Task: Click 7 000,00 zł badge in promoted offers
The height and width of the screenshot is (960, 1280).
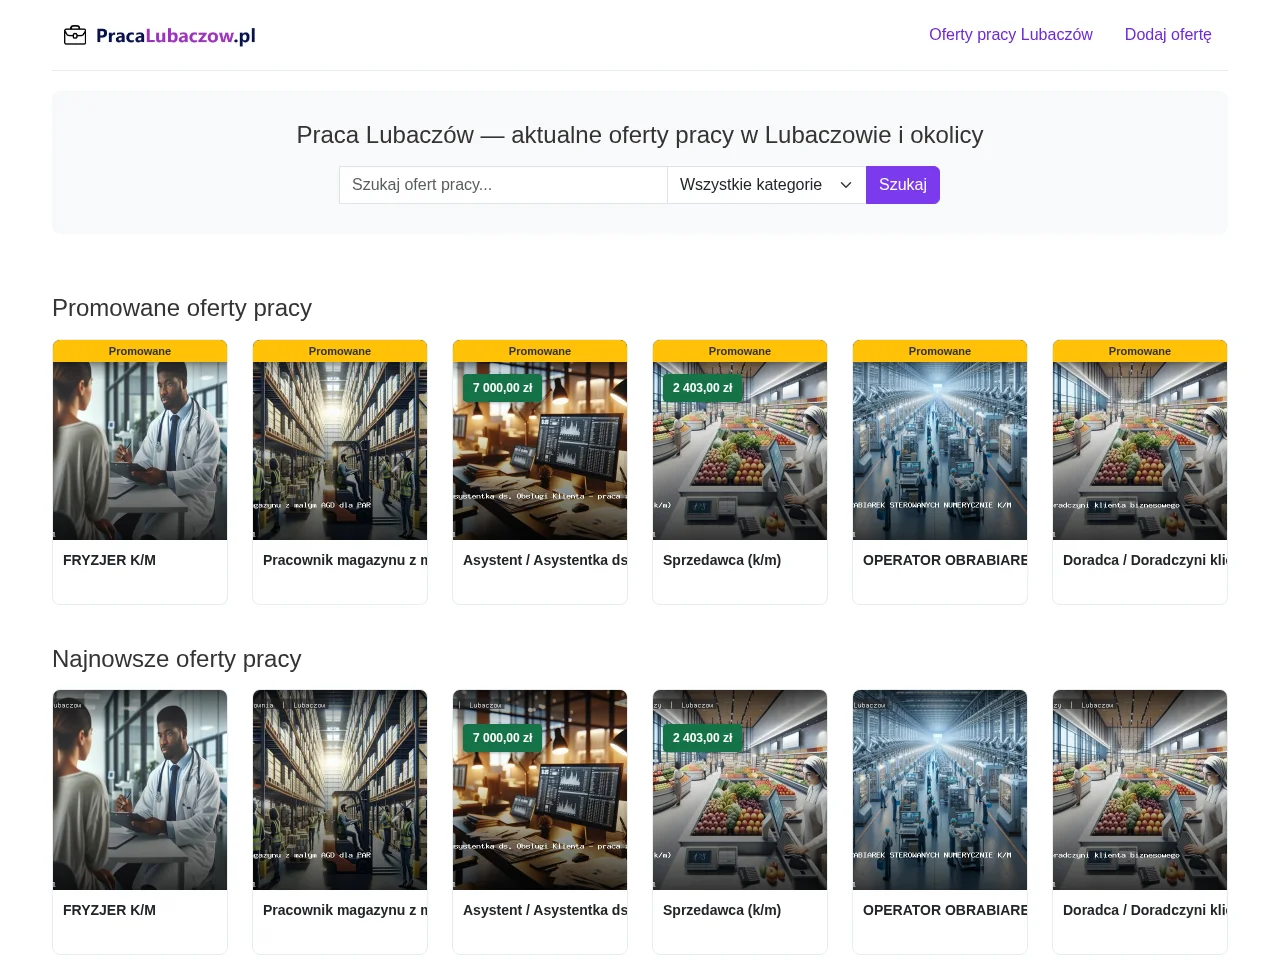Action: point(503,388)
